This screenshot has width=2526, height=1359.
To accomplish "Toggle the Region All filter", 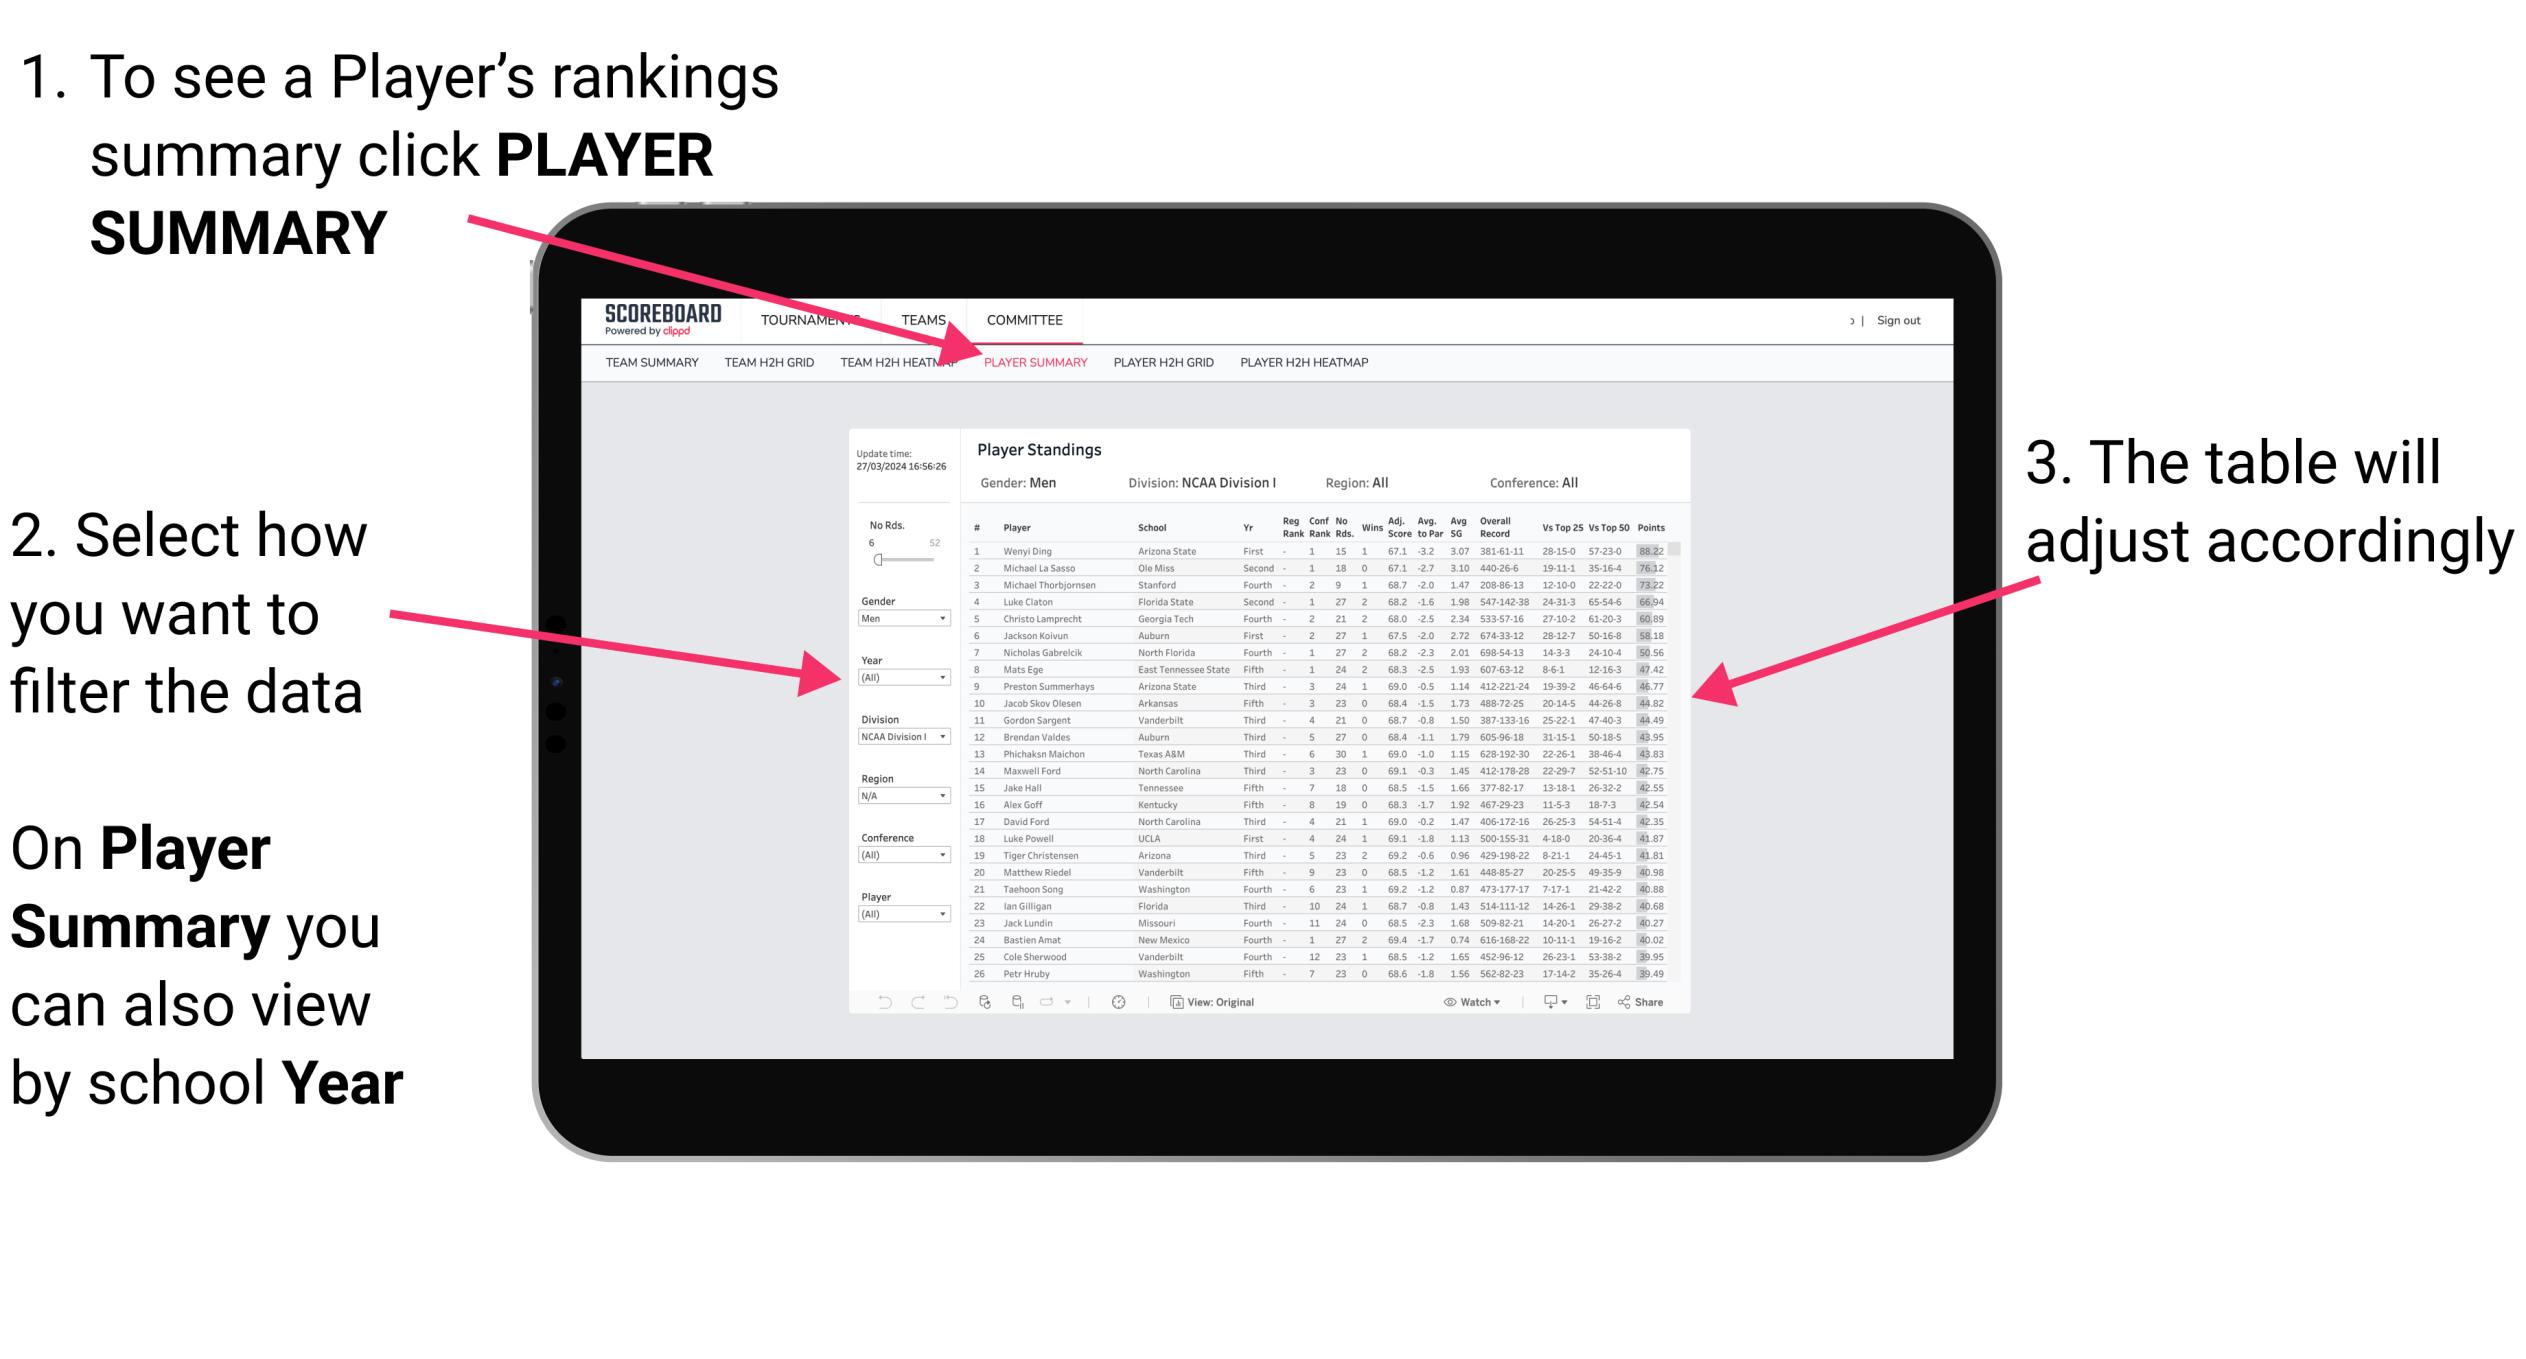I will (x=1370, y=485).
